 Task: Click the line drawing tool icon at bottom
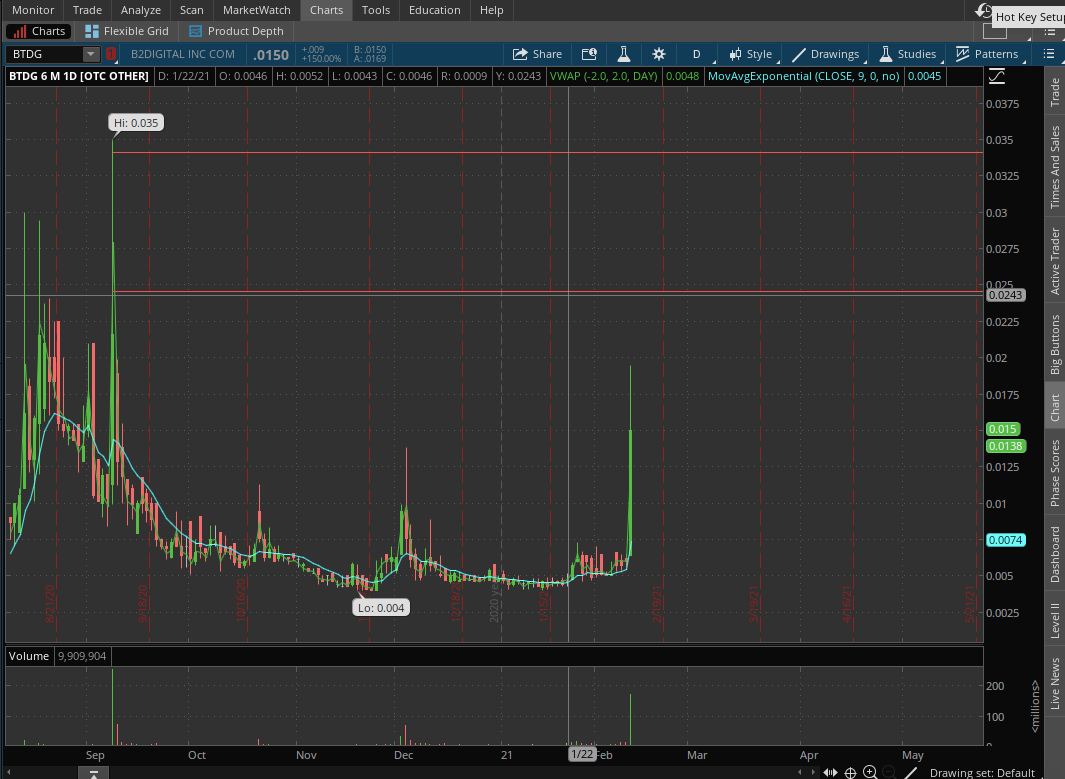[x=911, y=772]
